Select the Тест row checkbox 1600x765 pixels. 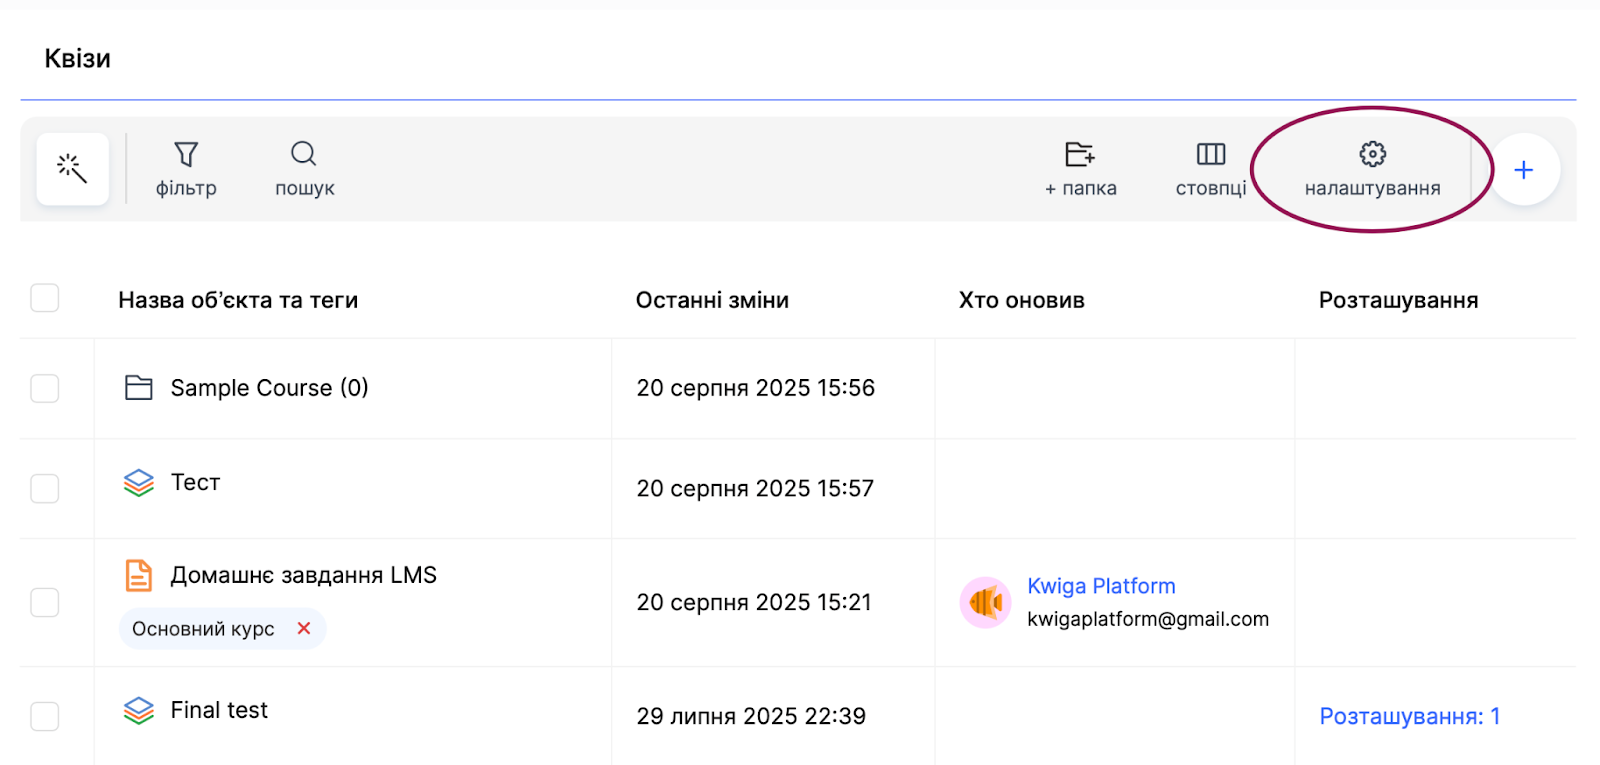pyautogui.click(x=45, y=488)
